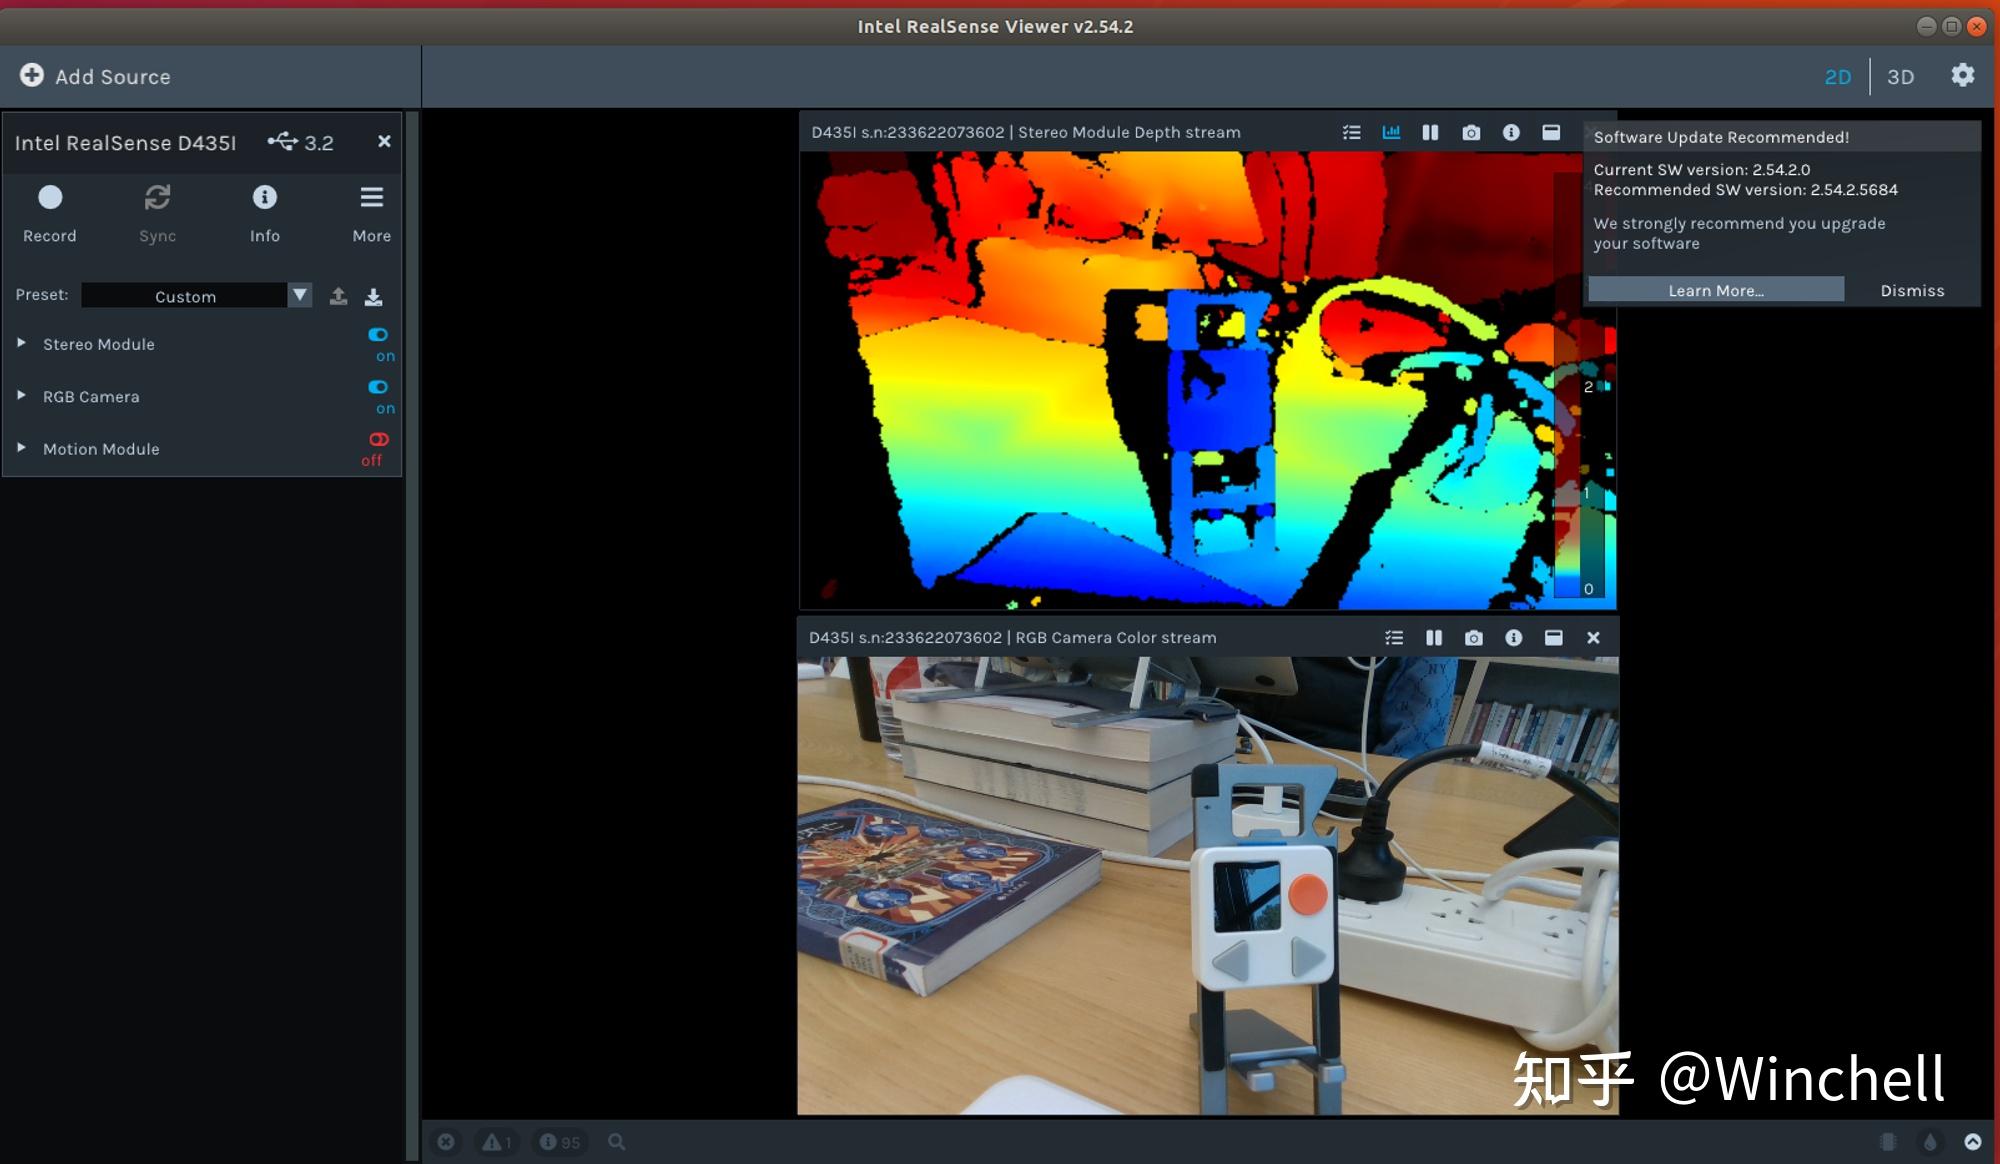The image size is (2000, 1164).
Task: Open the Preset dropdown set to Custom
Action: click(299, 295)
